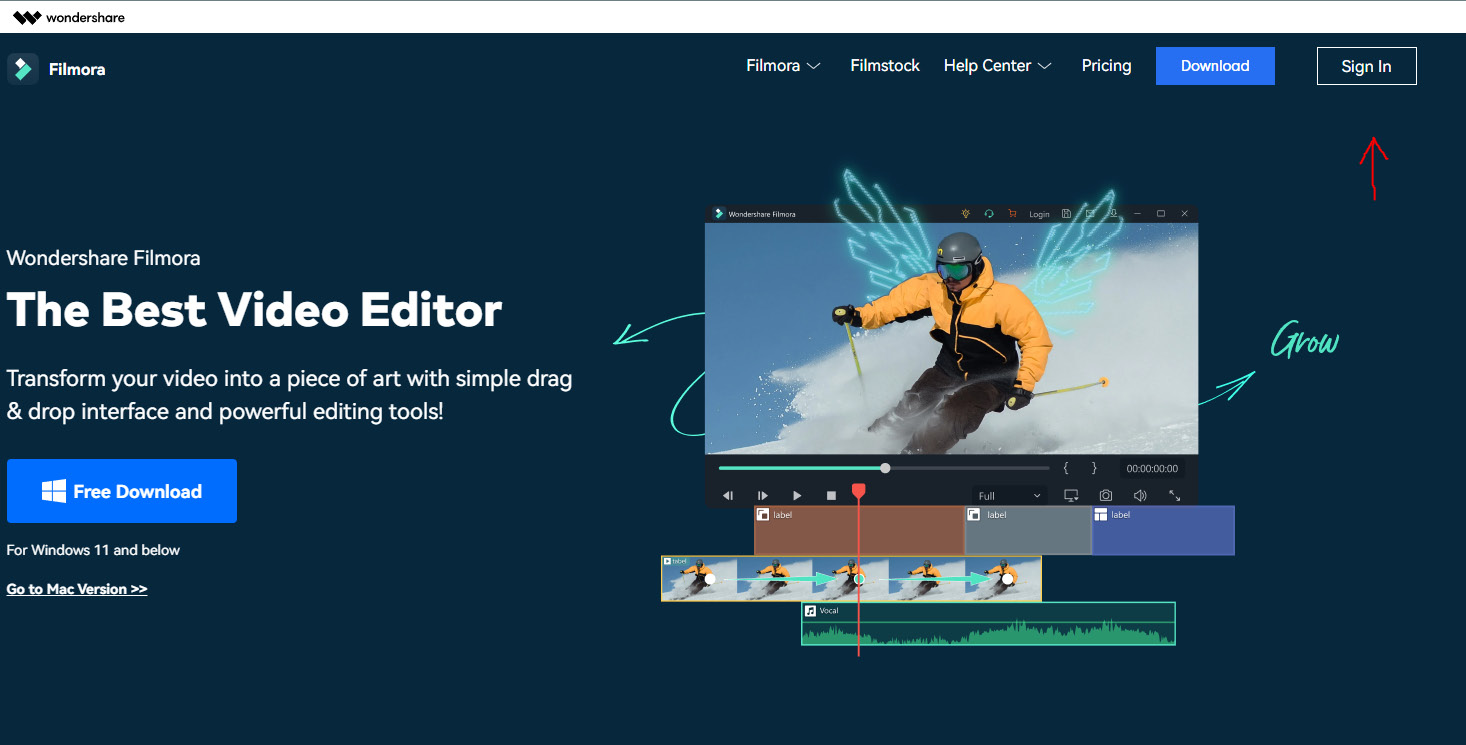The width and height of the screenshot is (1466, 745).
Task: Click the Wondershare Filmora title in mockup window
Action: point(762,214)
